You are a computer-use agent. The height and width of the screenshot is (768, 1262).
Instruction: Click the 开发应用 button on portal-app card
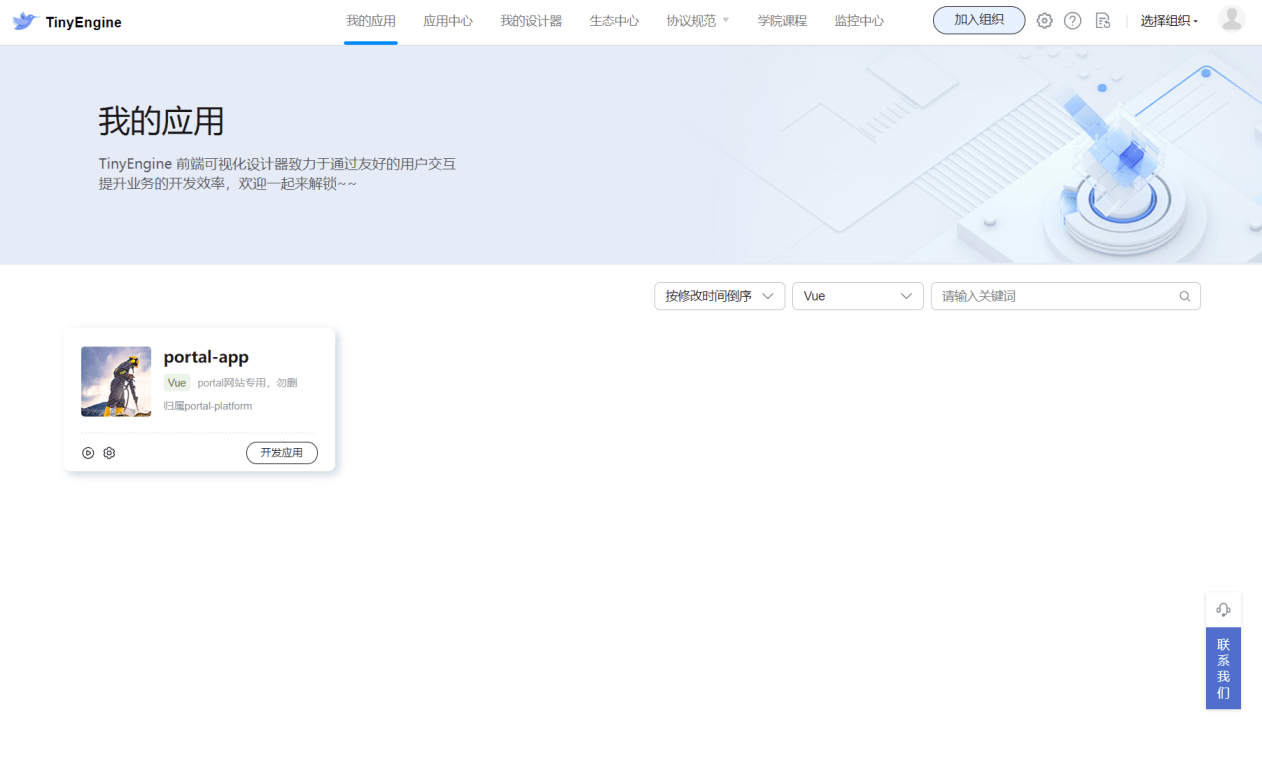coord(281,452)
